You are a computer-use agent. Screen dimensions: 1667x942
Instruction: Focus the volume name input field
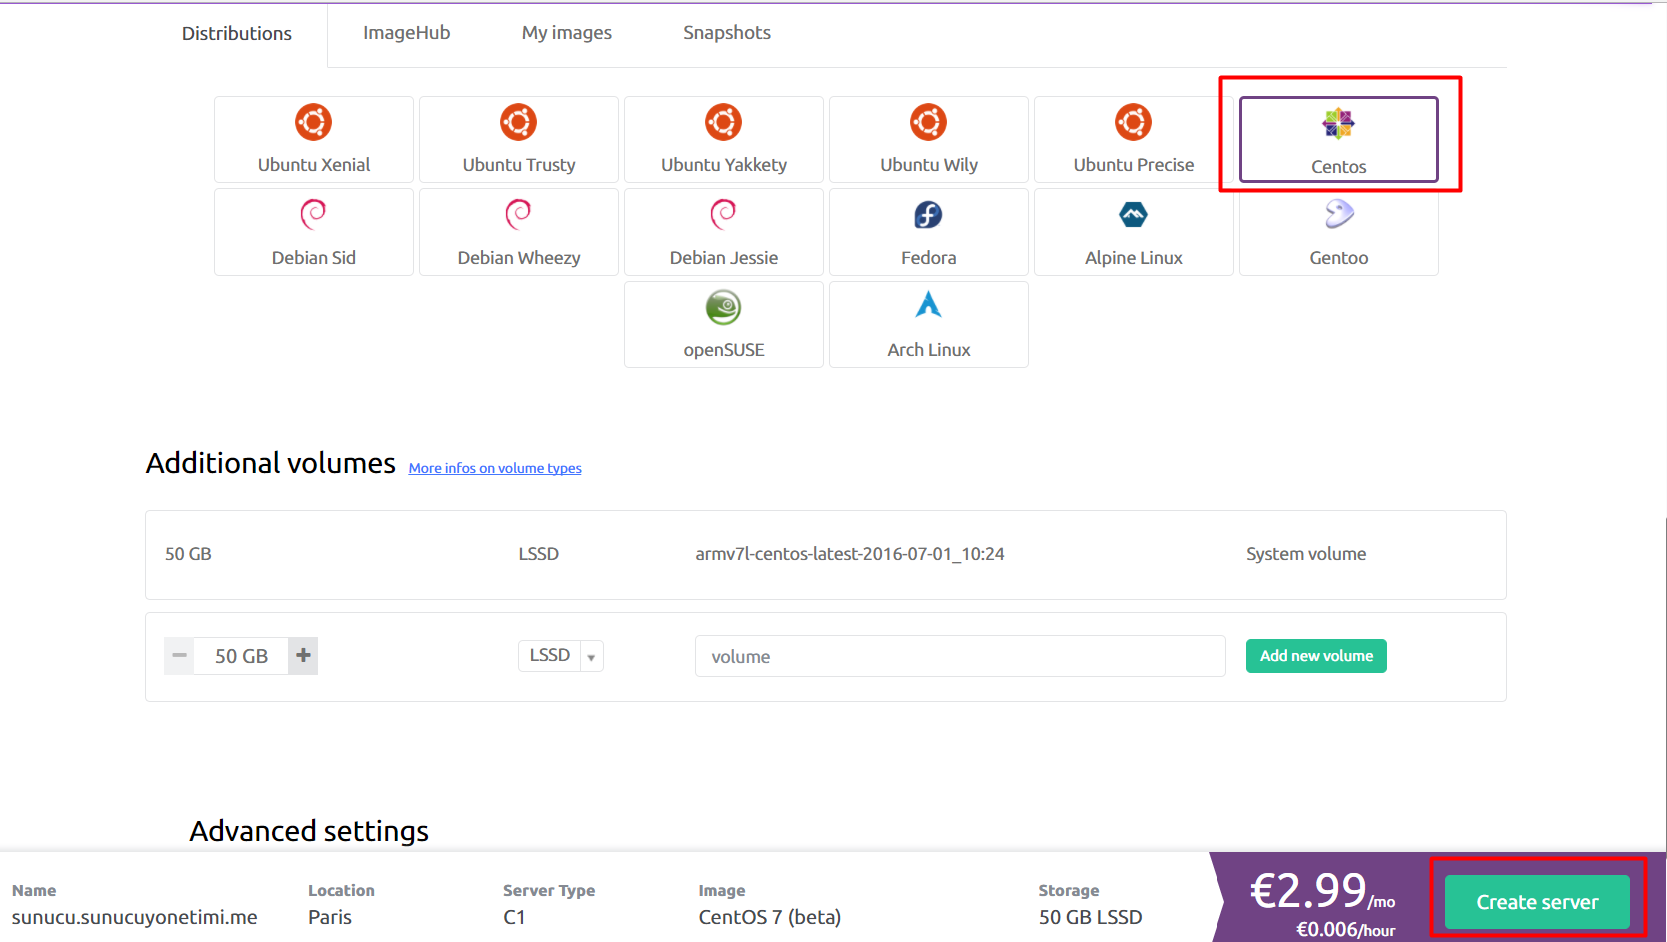coord(960,656)
